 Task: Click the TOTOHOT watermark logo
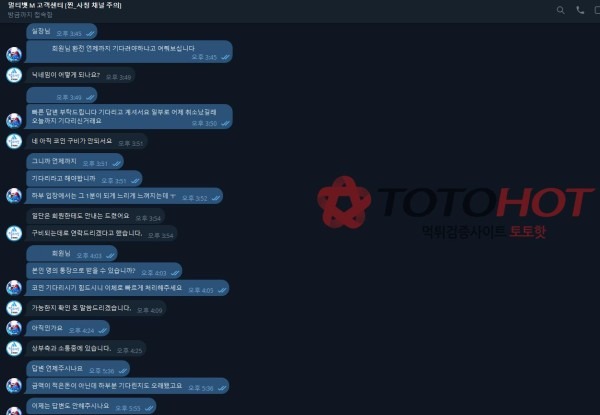[x=455, y=207]
